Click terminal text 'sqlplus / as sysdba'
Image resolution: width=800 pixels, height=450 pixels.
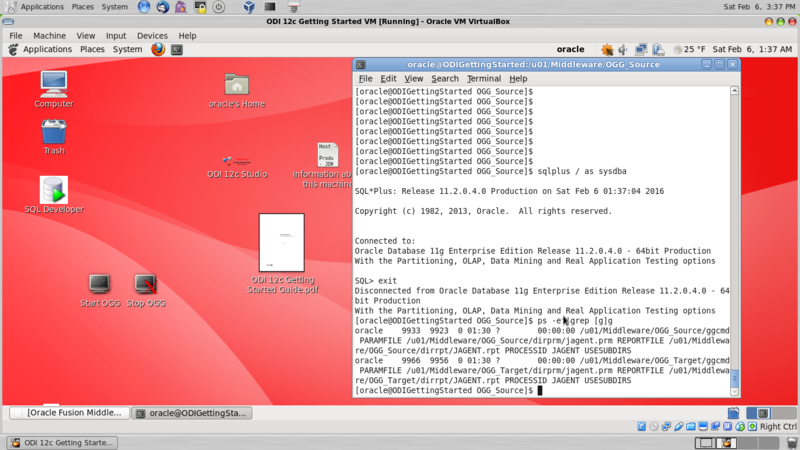point(582,171)
